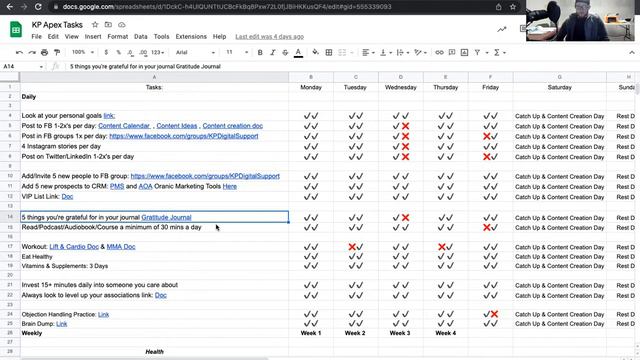
Task: Open zoom 100% dropdown
Action: click(x=83, y=53)
